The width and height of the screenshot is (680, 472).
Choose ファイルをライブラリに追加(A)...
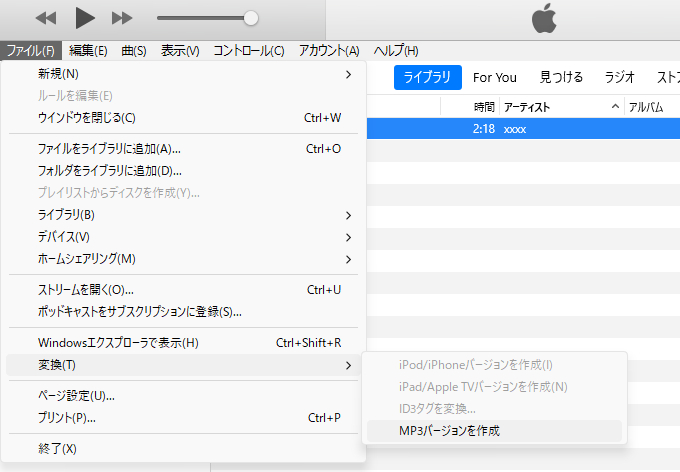click(x=183, y=149)
